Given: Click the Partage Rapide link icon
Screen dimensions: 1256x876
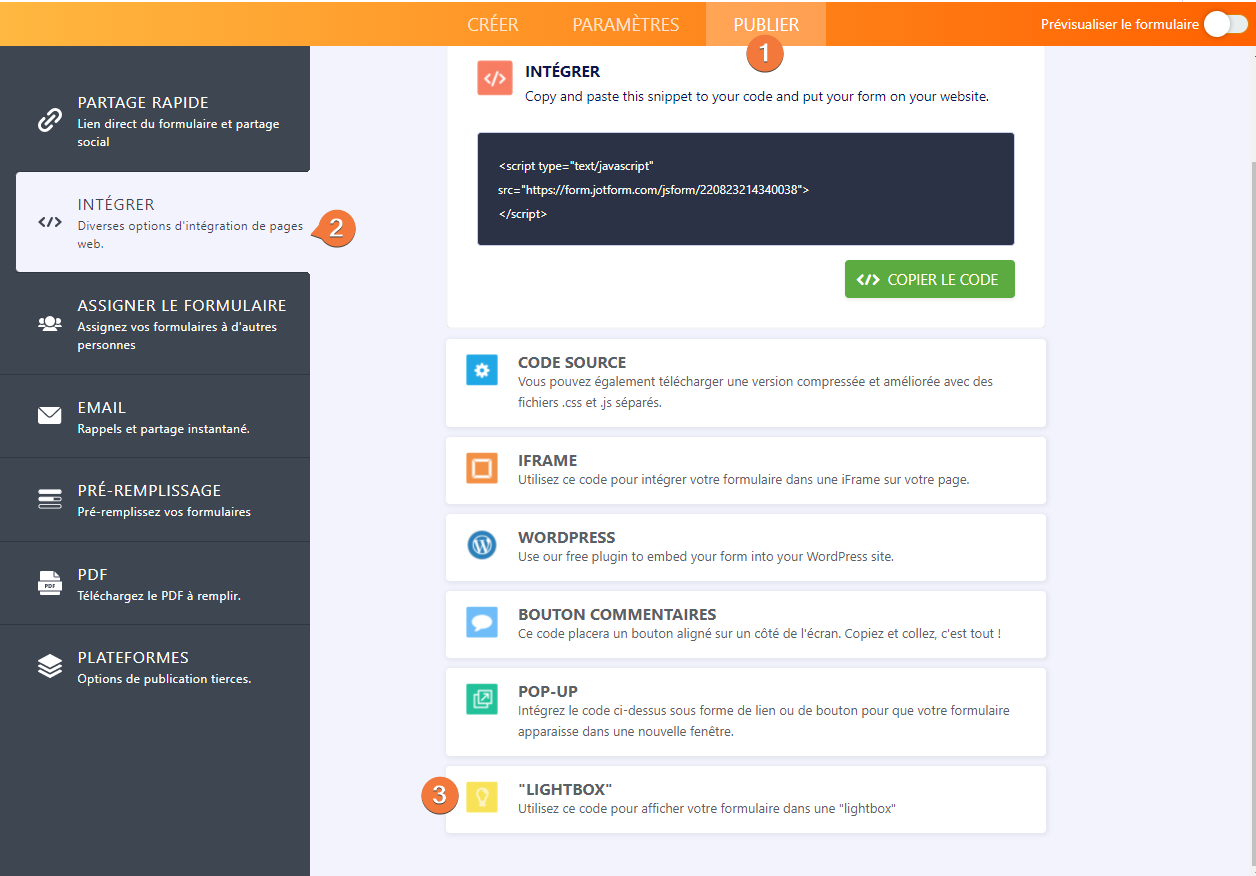Looking at the screenshot, I should point(50,121).
